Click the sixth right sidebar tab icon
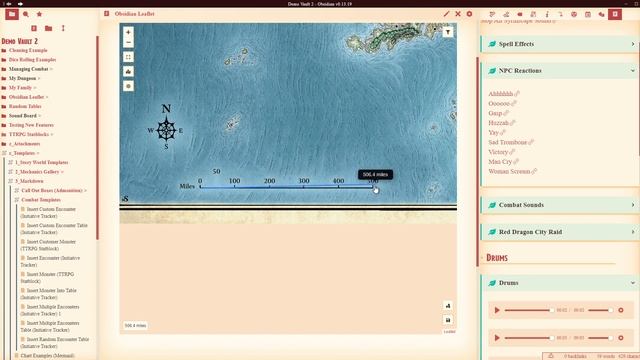The height and width of the screenshot is (360, 640). point(560,14)
